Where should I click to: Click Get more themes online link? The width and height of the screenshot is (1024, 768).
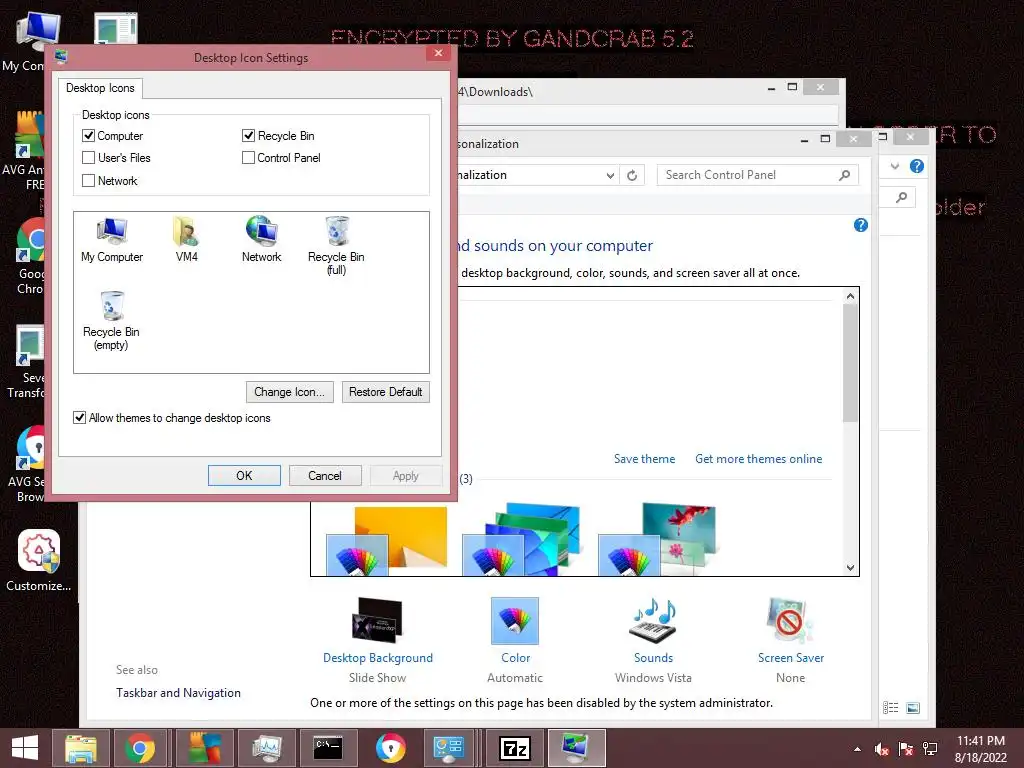point(758,458)
